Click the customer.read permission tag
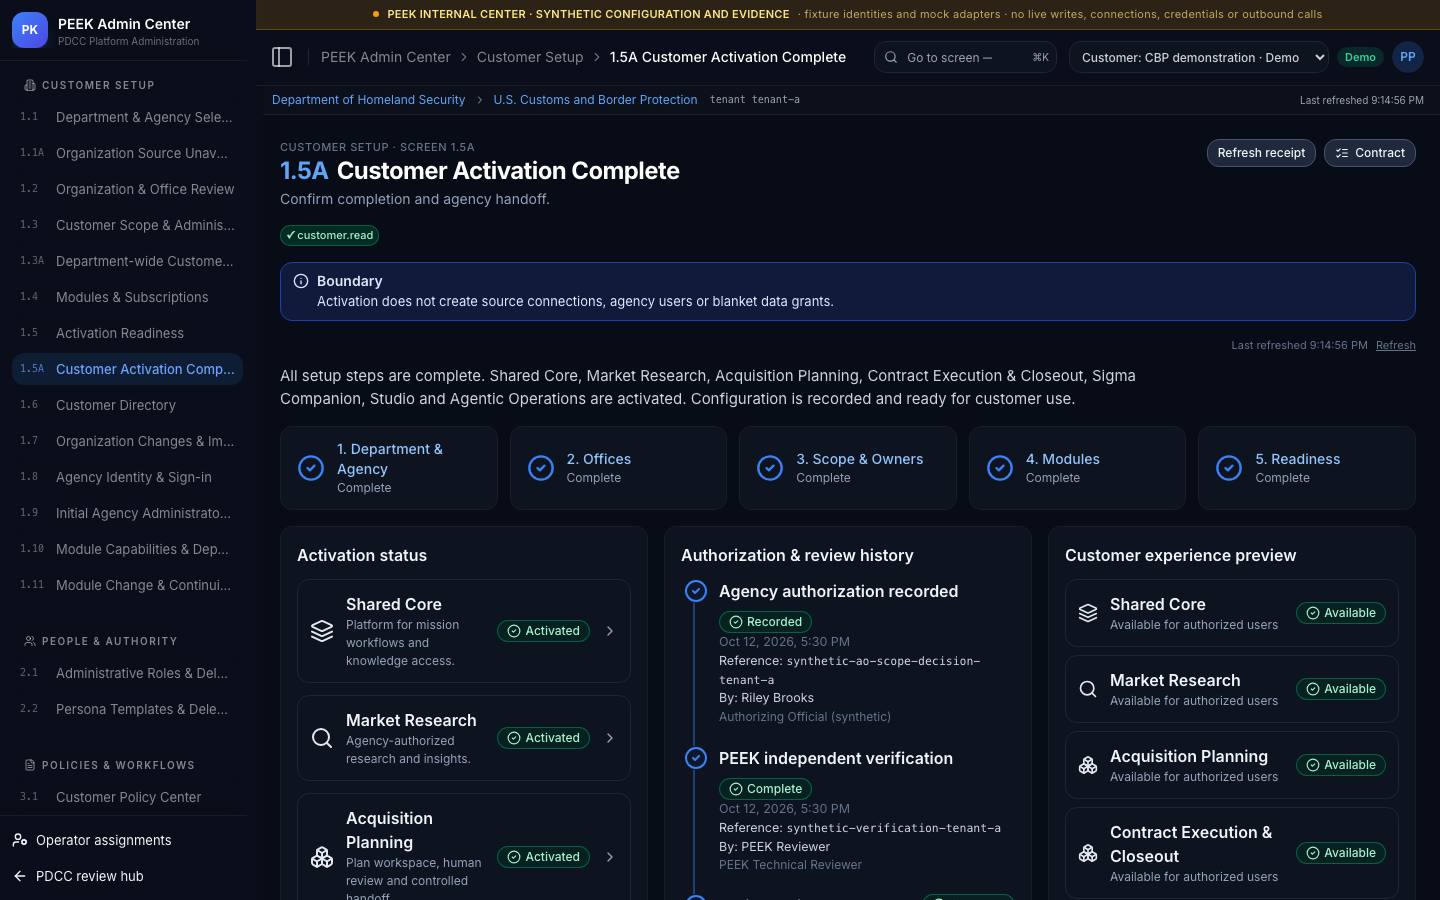Viewport: 1440px width, 900px height. (x=329, y=235)
